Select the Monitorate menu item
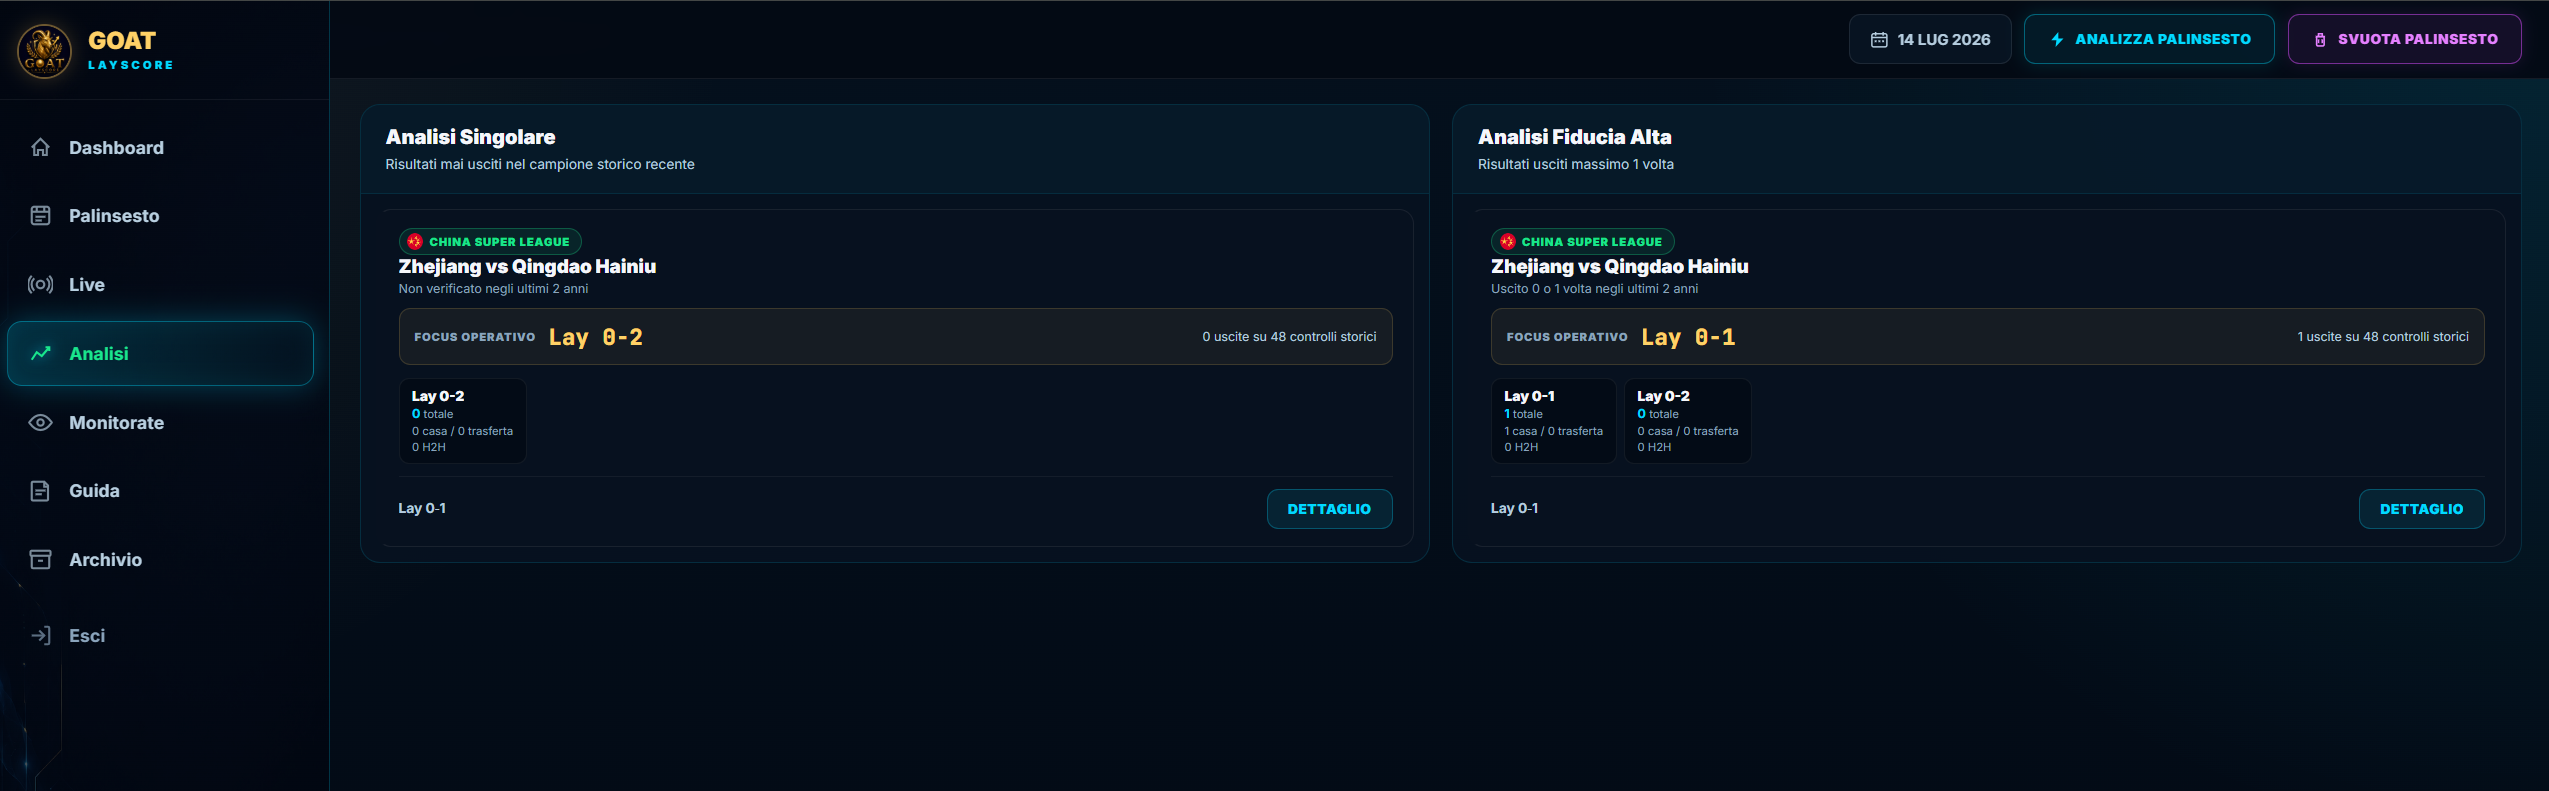Viewport: 2549px width, 791px height. pos(160,422)
